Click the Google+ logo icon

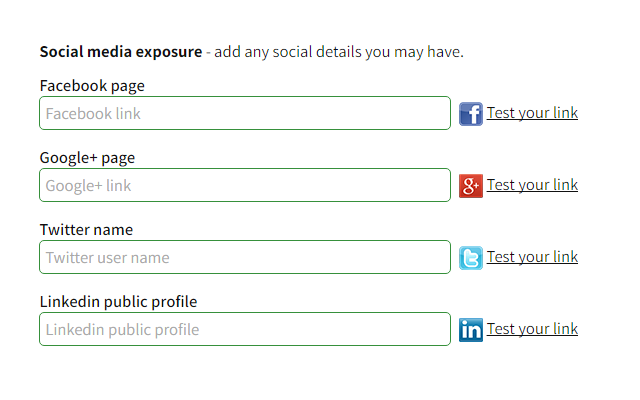point(470,186)
